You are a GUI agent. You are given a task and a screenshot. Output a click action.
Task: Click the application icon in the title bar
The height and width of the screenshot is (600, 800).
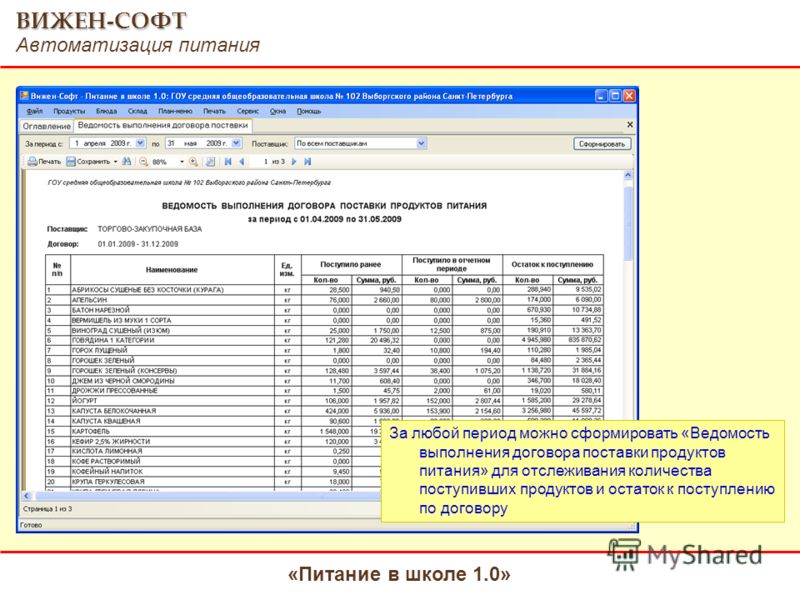tap(24, 96)
